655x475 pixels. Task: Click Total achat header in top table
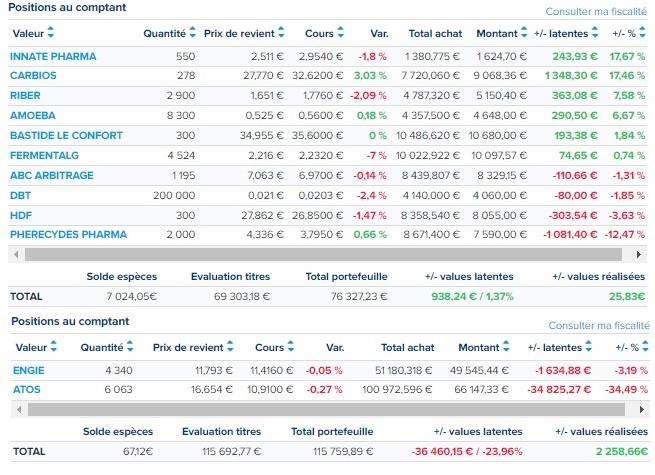tap(435, 33)
